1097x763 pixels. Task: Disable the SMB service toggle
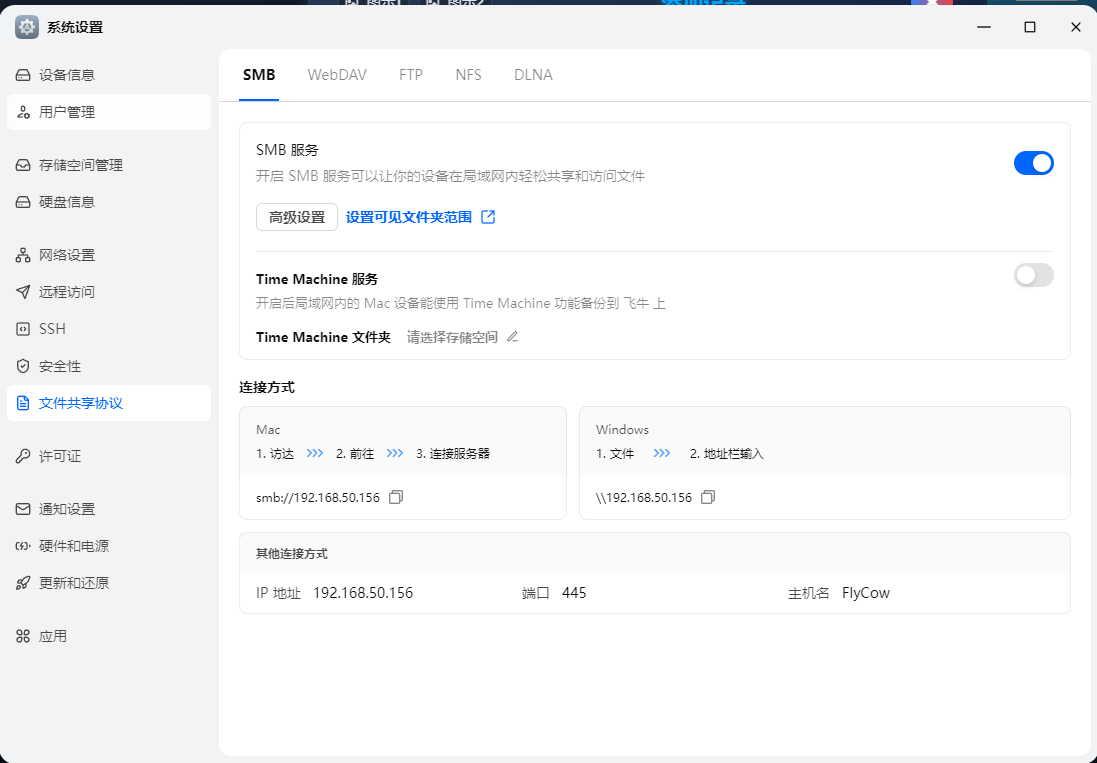pos(1033,163)
